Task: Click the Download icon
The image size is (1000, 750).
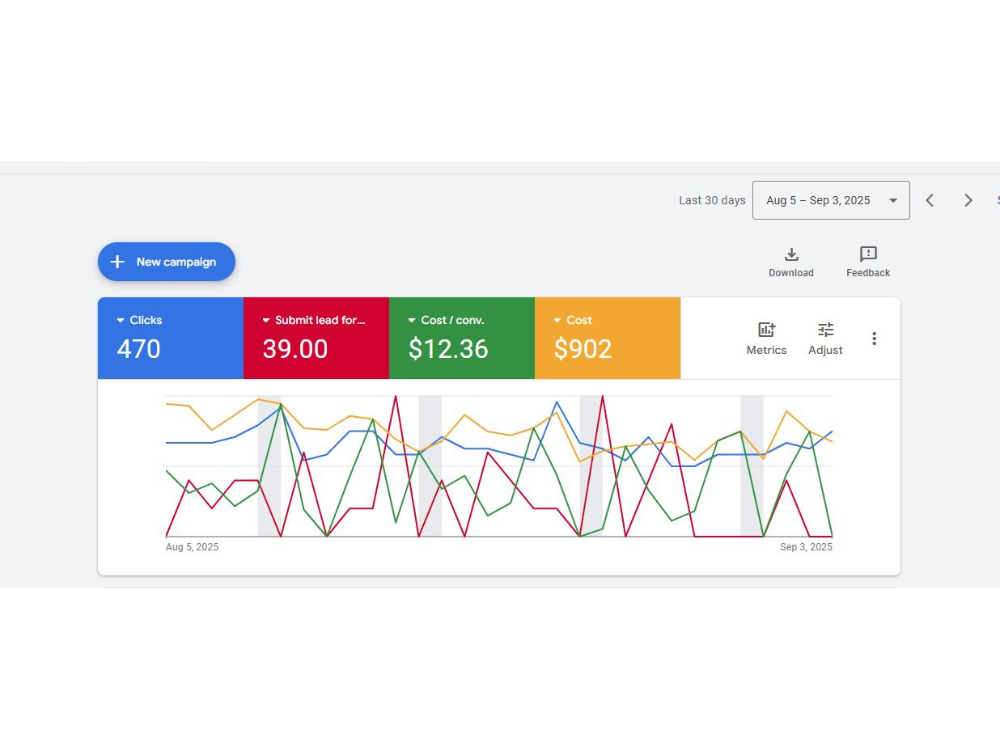Action: [x=790, y=254]
